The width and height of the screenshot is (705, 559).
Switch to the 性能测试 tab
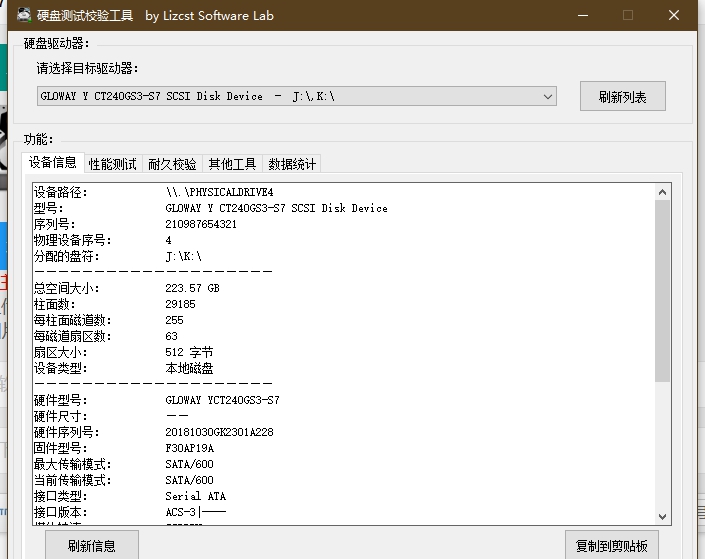113,164
